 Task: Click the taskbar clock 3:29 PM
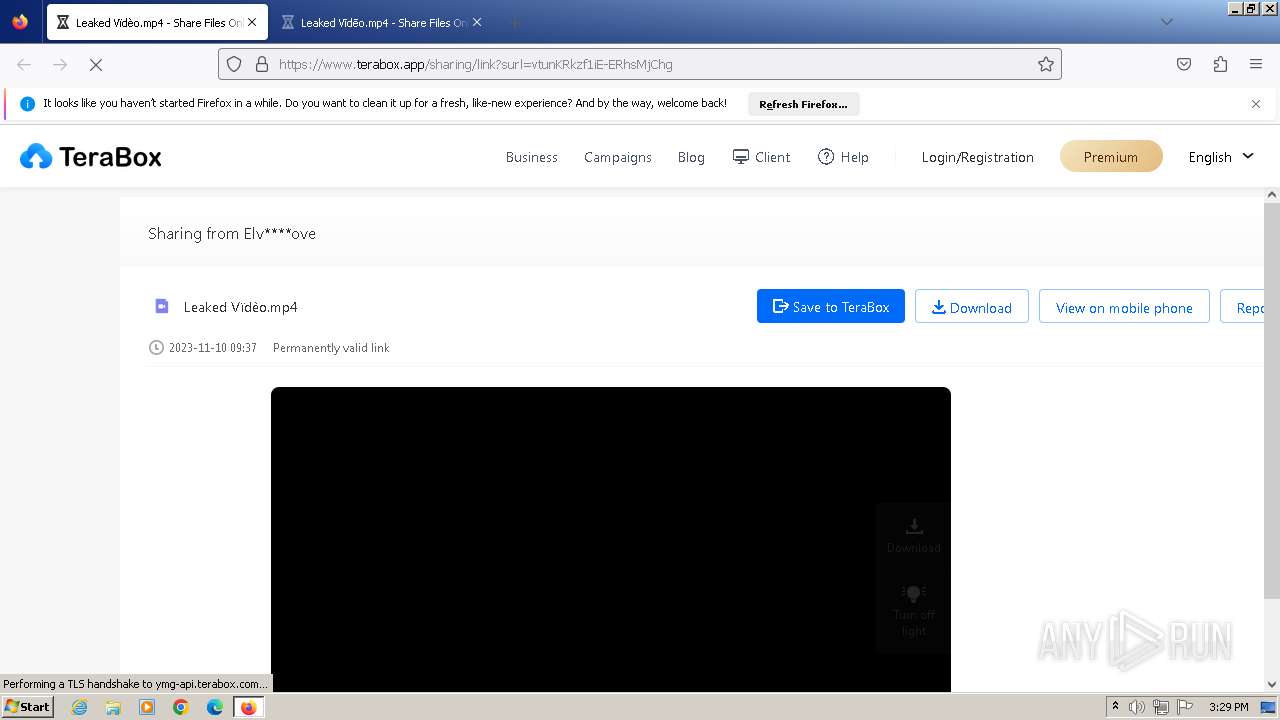click(x=1228, y=707)
